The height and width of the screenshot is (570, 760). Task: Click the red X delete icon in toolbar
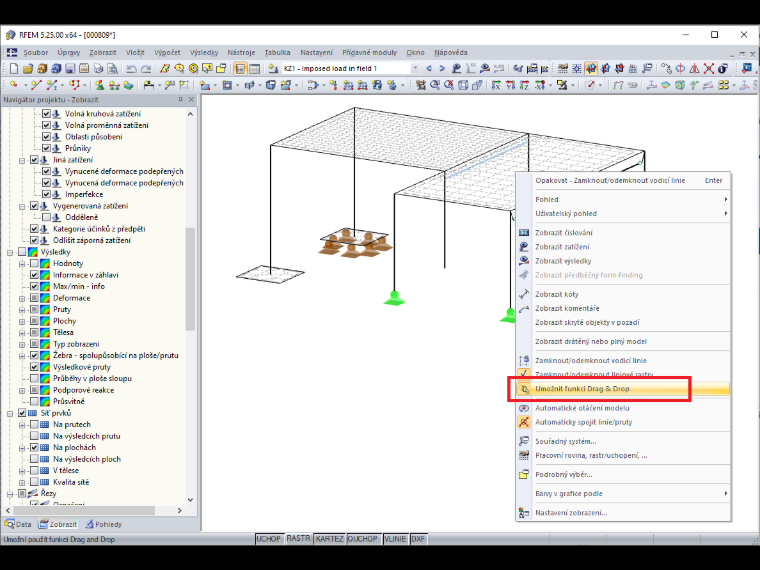(x=709, y=69)
